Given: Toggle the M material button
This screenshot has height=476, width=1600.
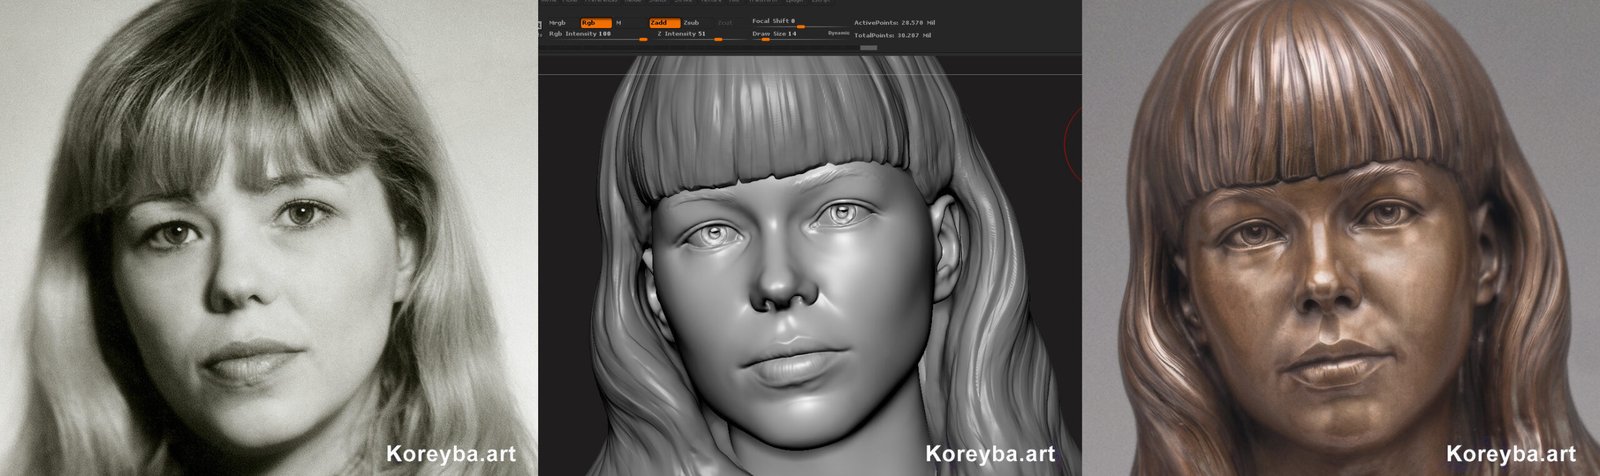Looking at the screenshot, I should click(x=619, y=22).
